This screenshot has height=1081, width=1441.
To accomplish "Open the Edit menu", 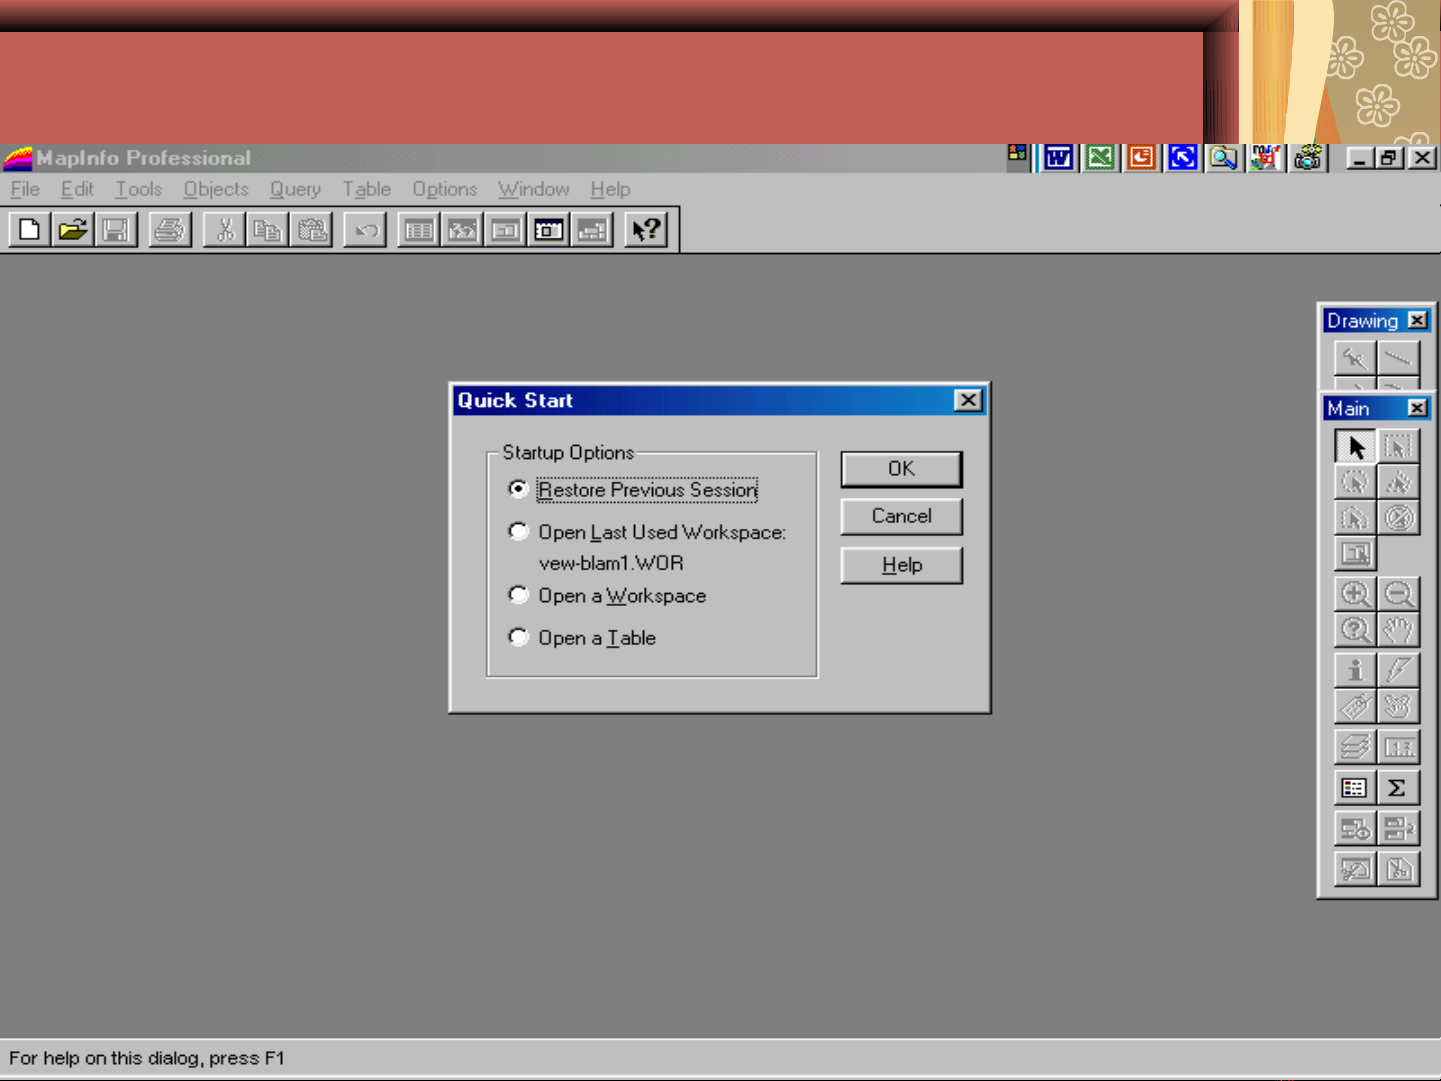I will pos(77,189).
